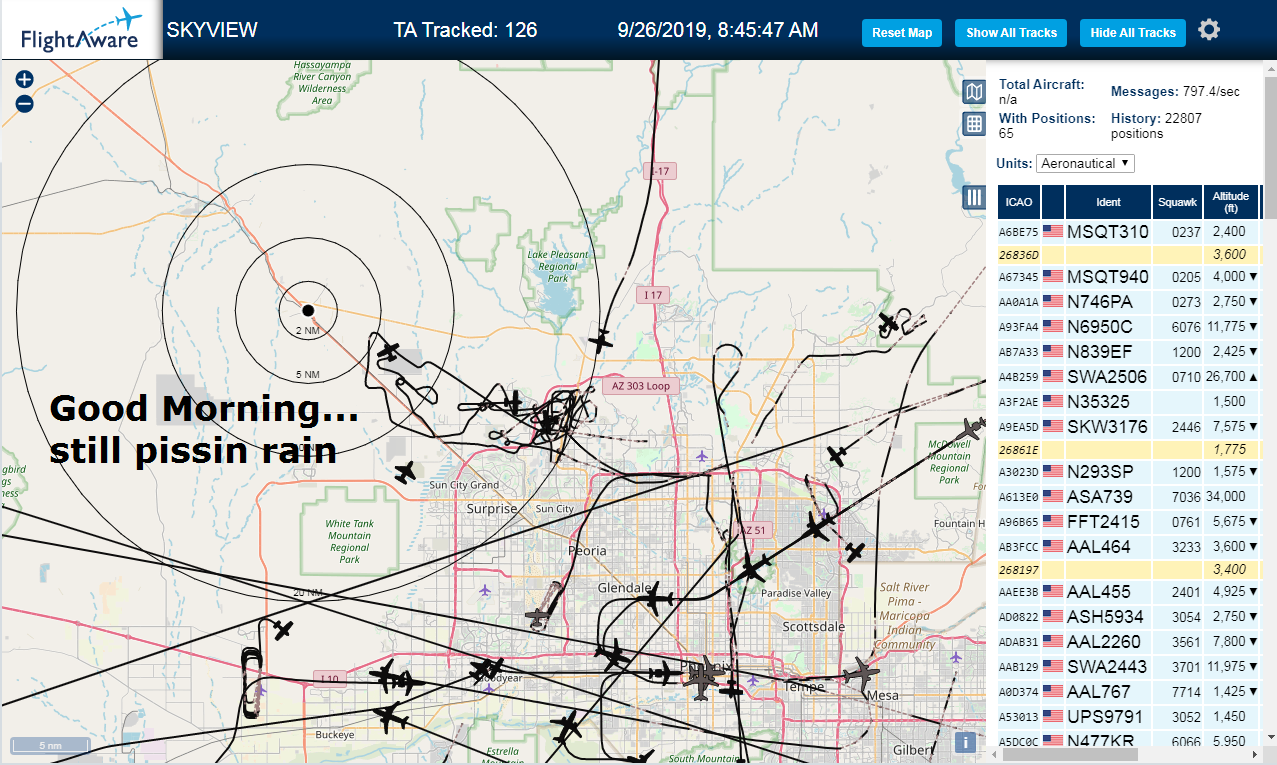Select ASA739 in the aircraft list
Screen dimensions: 1277x765
(1128, 496)
